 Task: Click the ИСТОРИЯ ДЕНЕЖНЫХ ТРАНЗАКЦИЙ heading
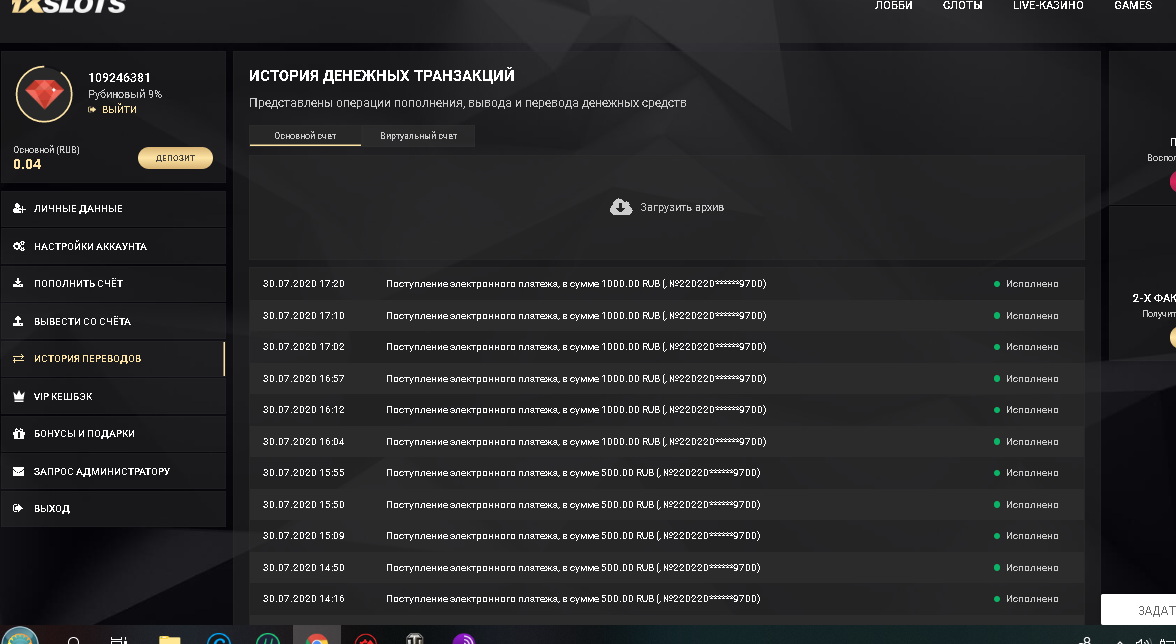coord(382,76)
